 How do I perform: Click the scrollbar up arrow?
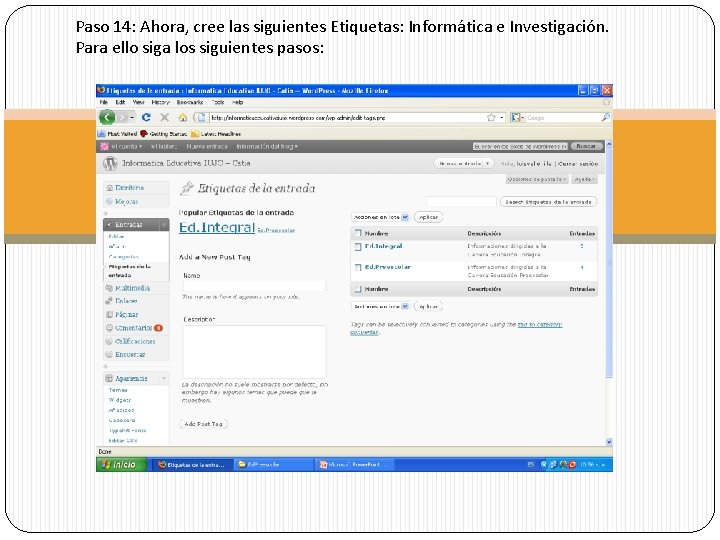[609, 145]
